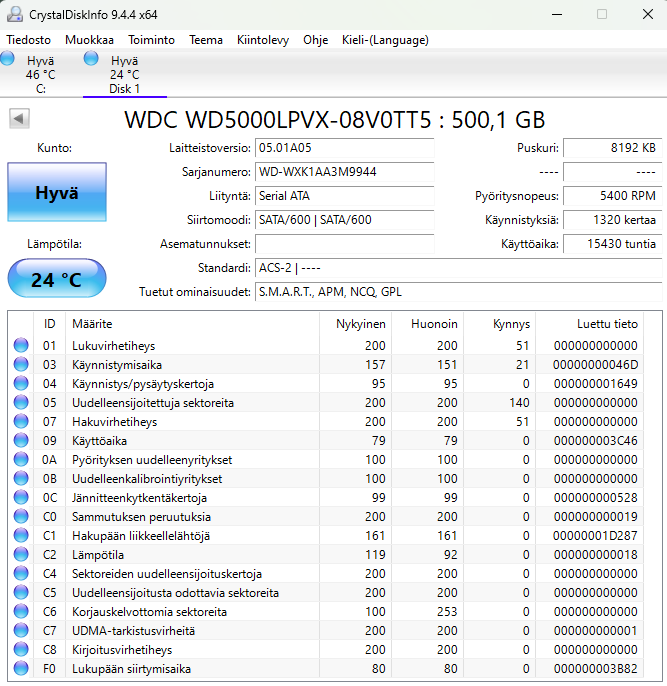Click the previous disk arrow button
This screenshot has height=686, width=667.
[x=18, y=119]
